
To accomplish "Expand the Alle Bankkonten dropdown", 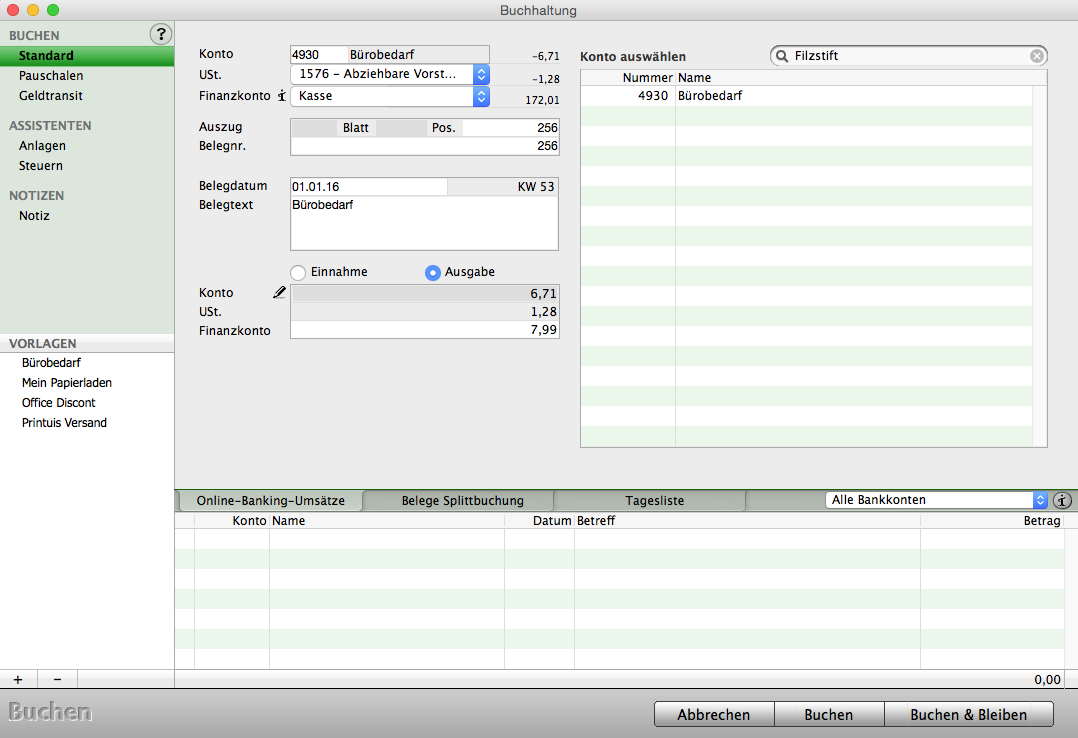I will (x=1039, y=500).
